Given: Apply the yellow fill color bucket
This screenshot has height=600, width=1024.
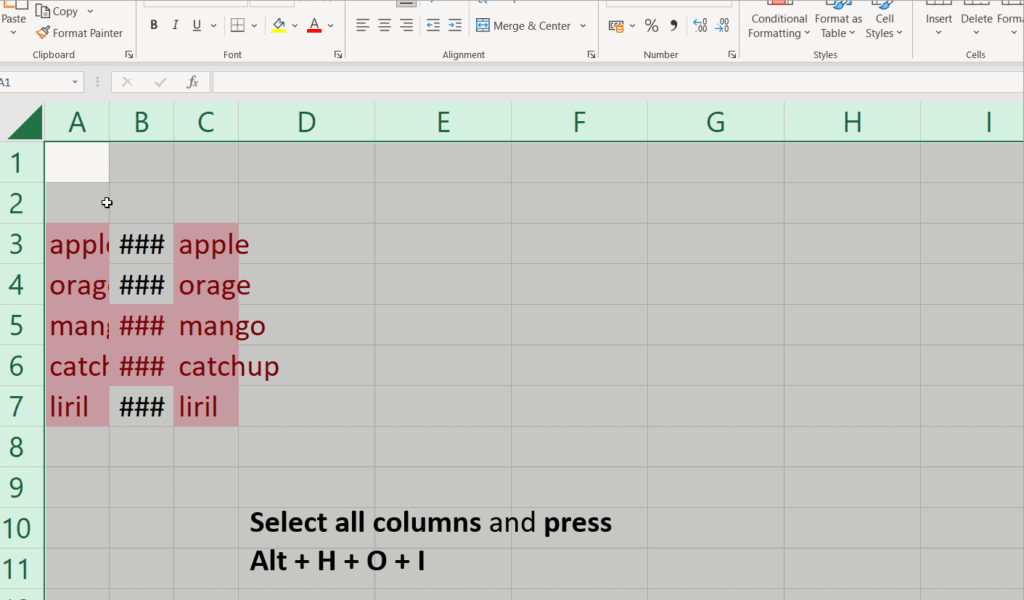Looking at the screenshot, I should coord(278,25).
